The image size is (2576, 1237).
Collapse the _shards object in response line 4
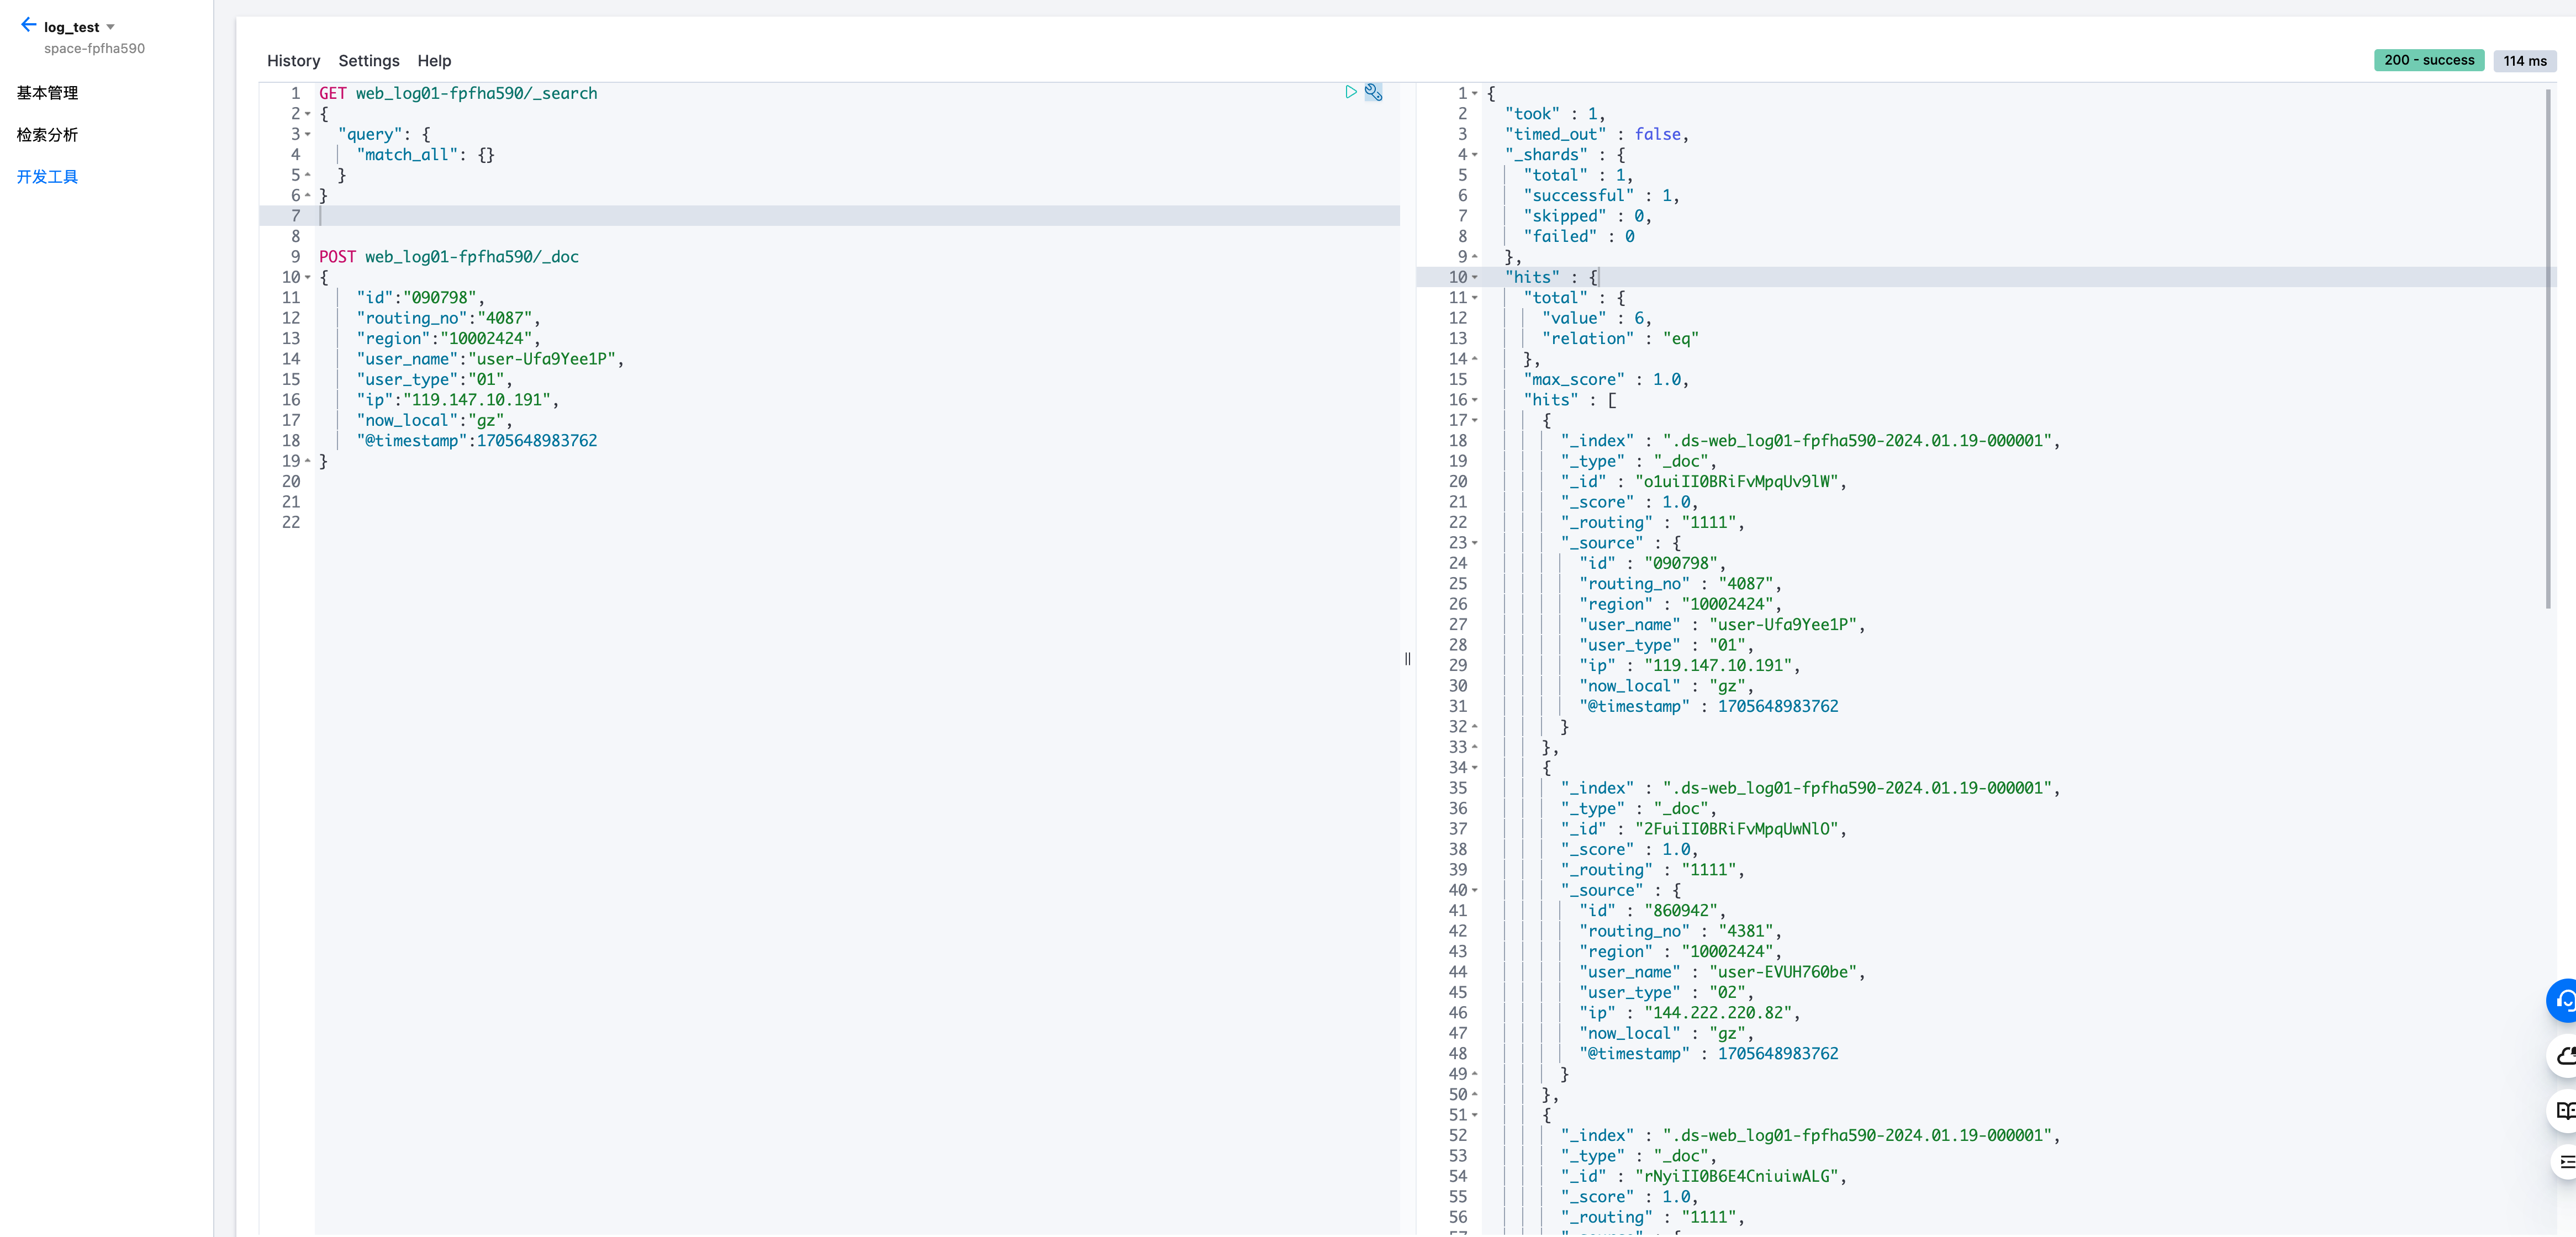click(1475, 155)
